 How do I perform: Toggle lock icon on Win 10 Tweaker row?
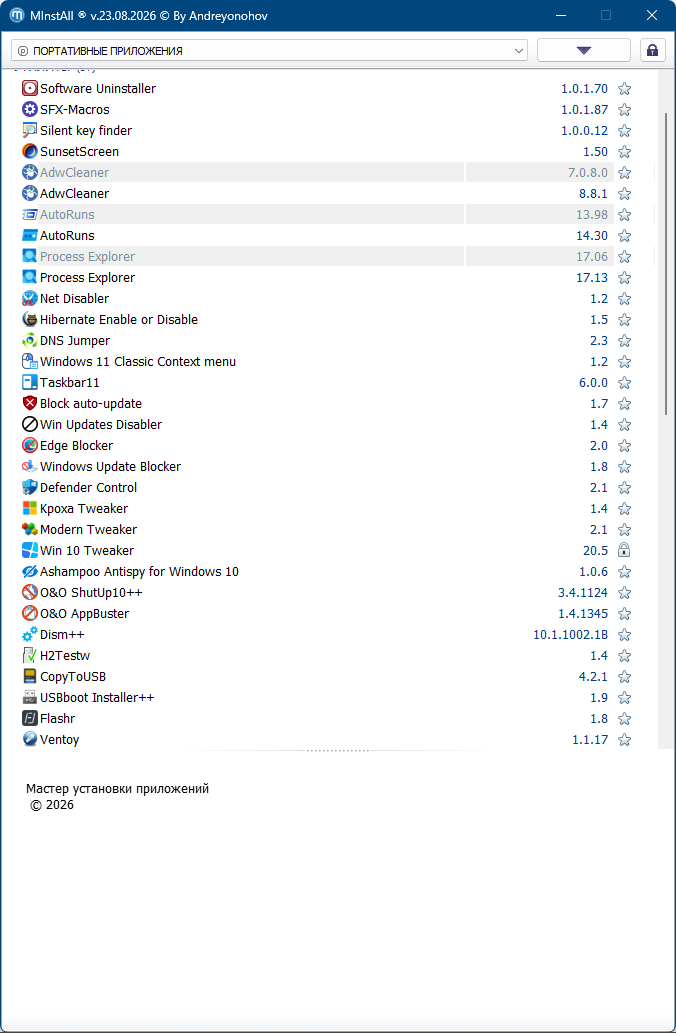pyautogui.click(x=625, y=550)
